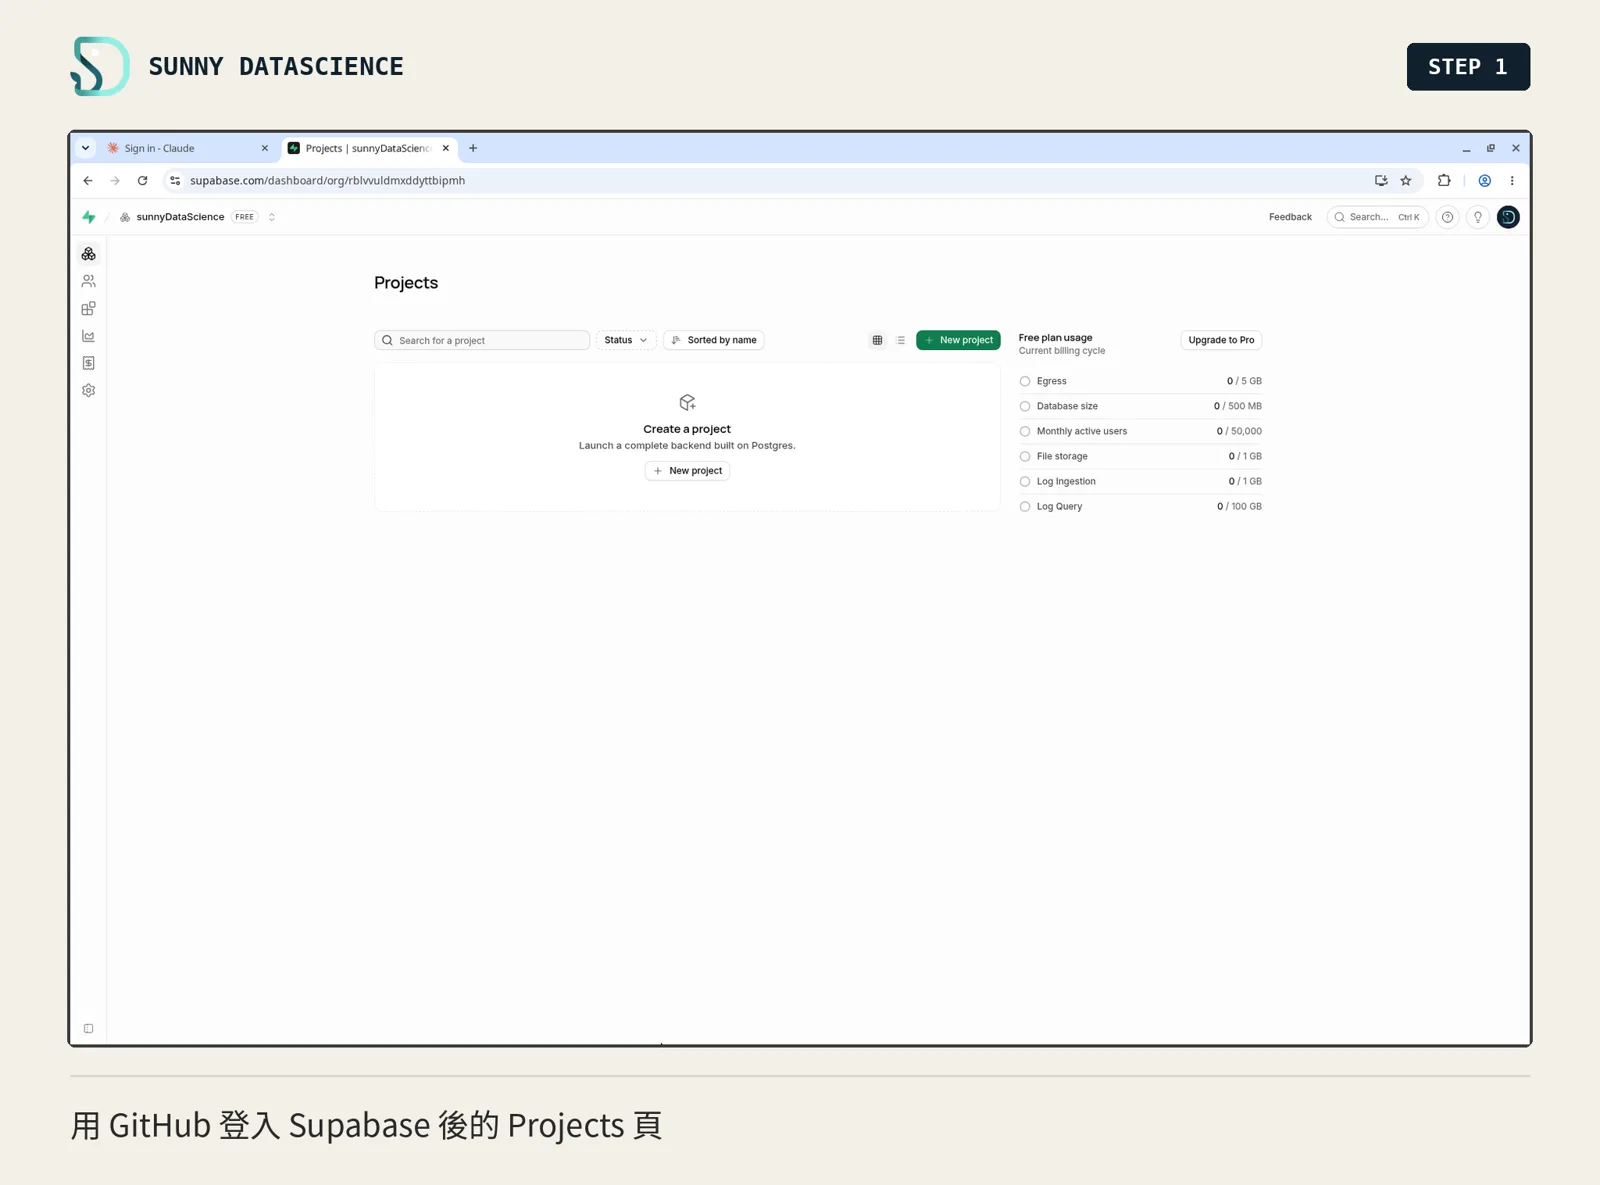Click the Database size usage row

[1140, 406]
